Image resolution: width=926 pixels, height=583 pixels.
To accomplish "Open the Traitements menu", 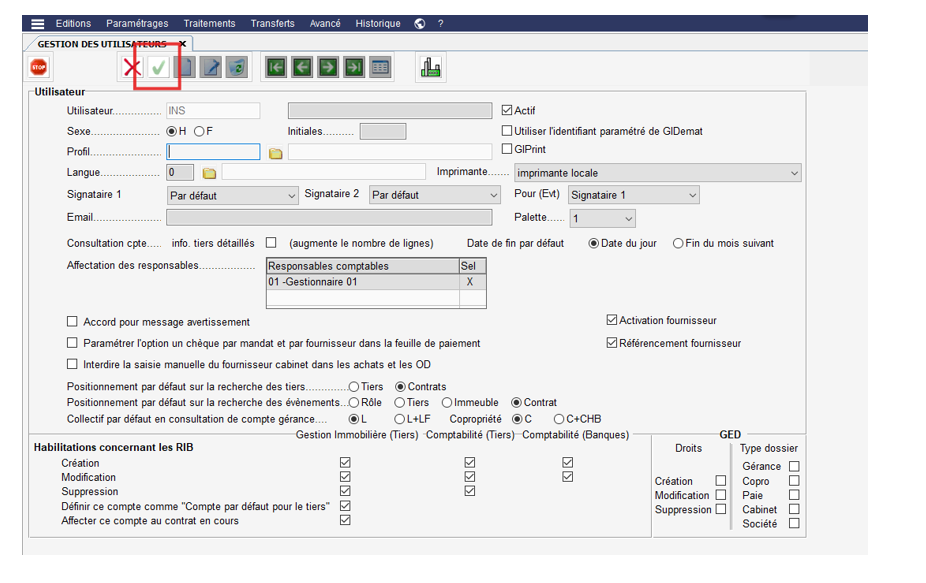I will (209, 23).
